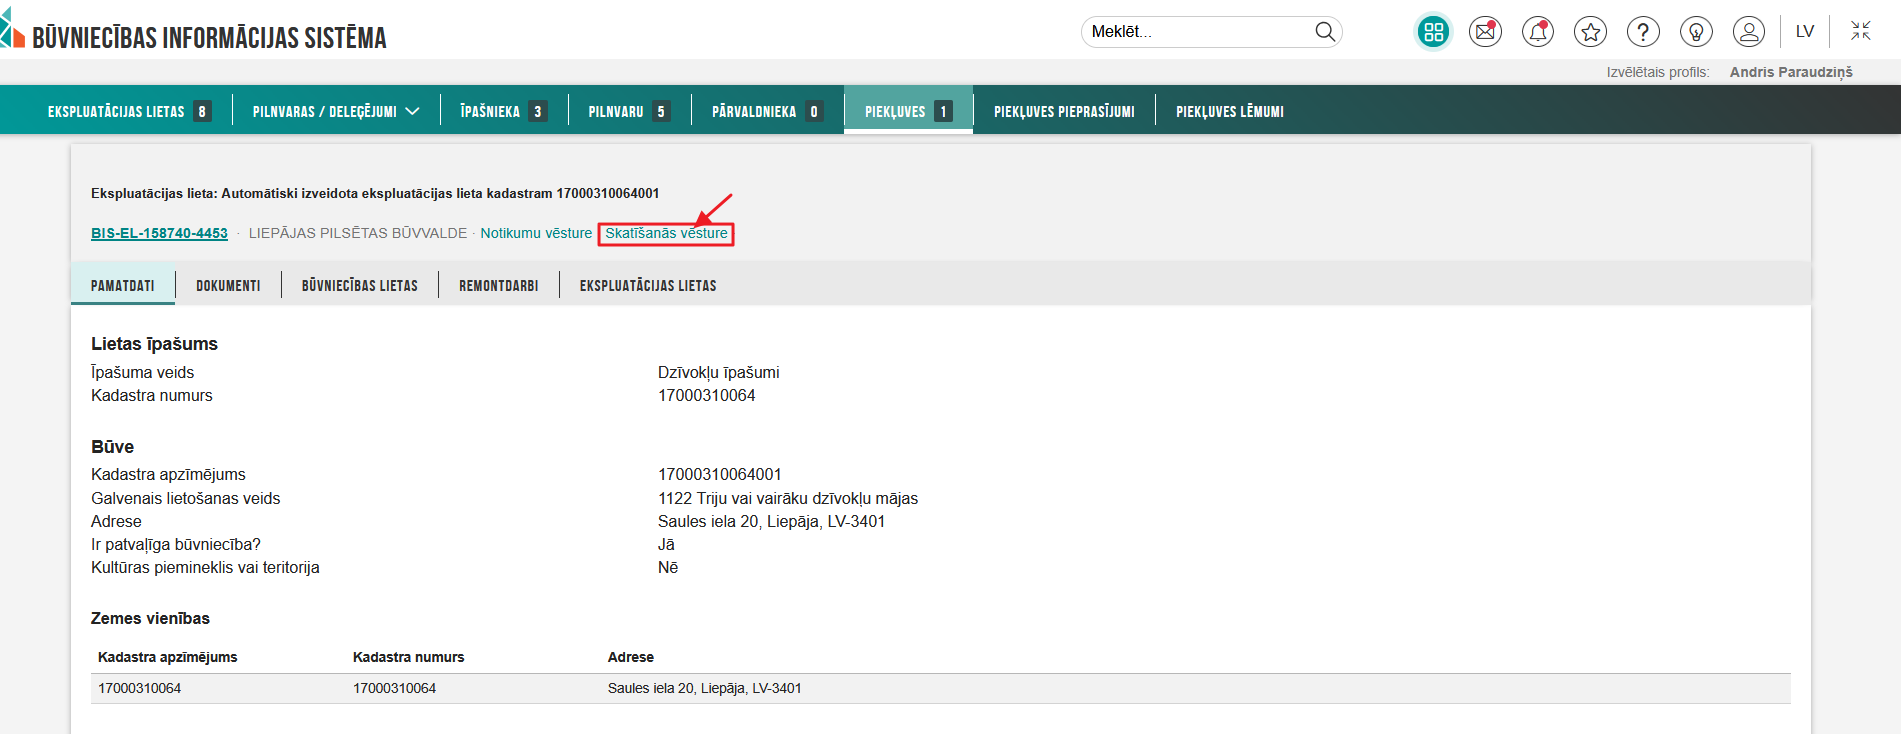This screenshot has width=1901, height=734.
Task: Click the lightbulb ideas icon
Action: coord(1696,32)
